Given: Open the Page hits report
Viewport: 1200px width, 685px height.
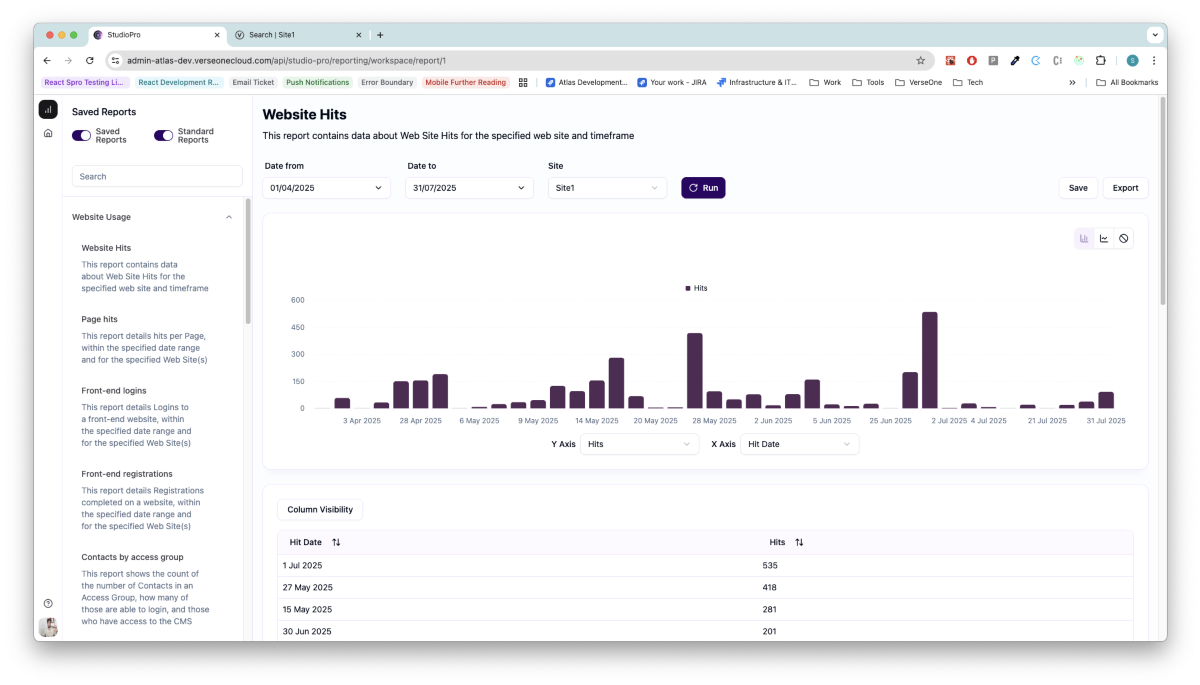Looking at the screenshot, I should [x=99, y=319].
